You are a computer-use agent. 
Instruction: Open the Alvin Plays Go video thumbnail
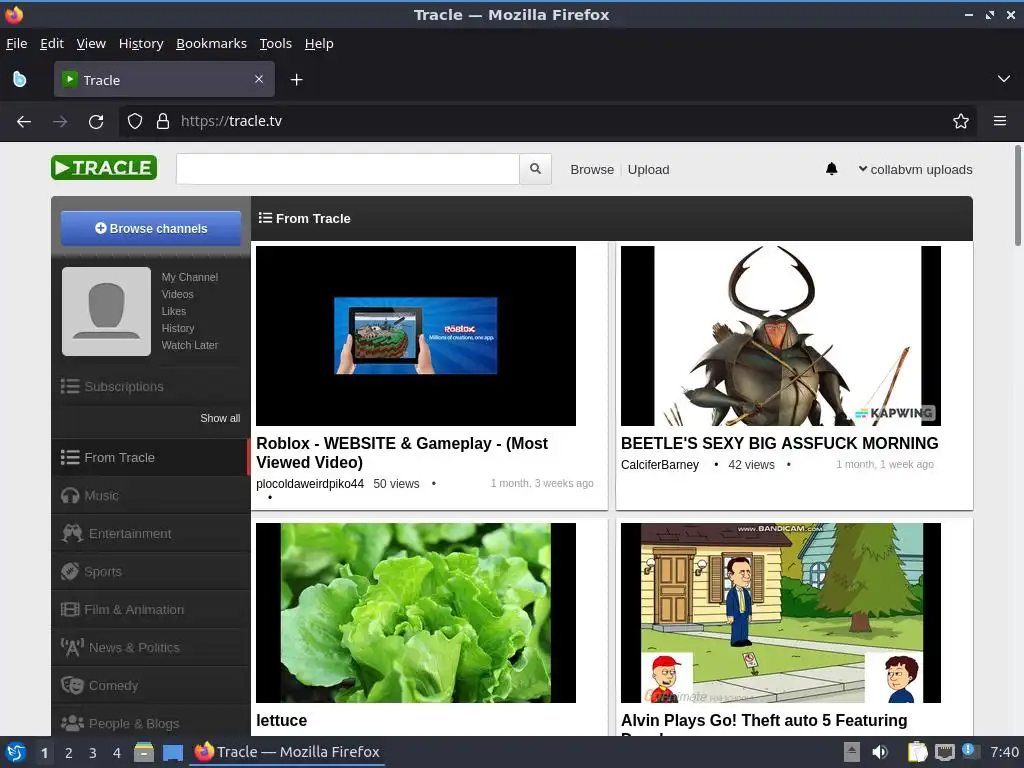click(780, 613)
